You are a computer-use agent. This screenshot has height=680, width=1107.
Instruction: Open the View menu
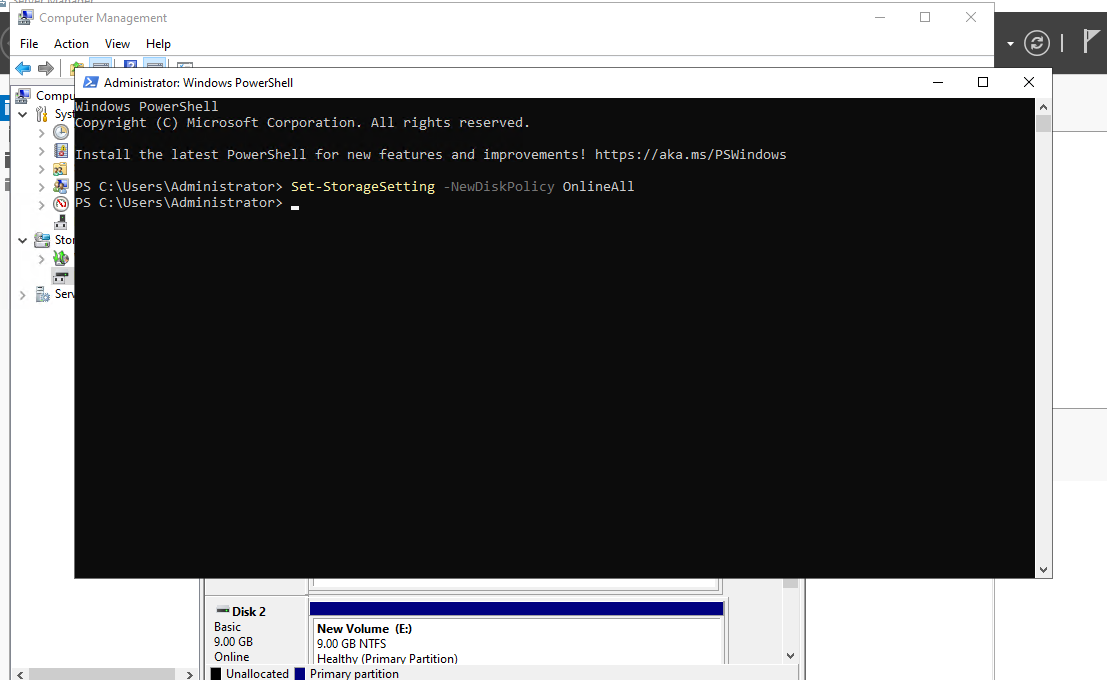tap(117, 44)
